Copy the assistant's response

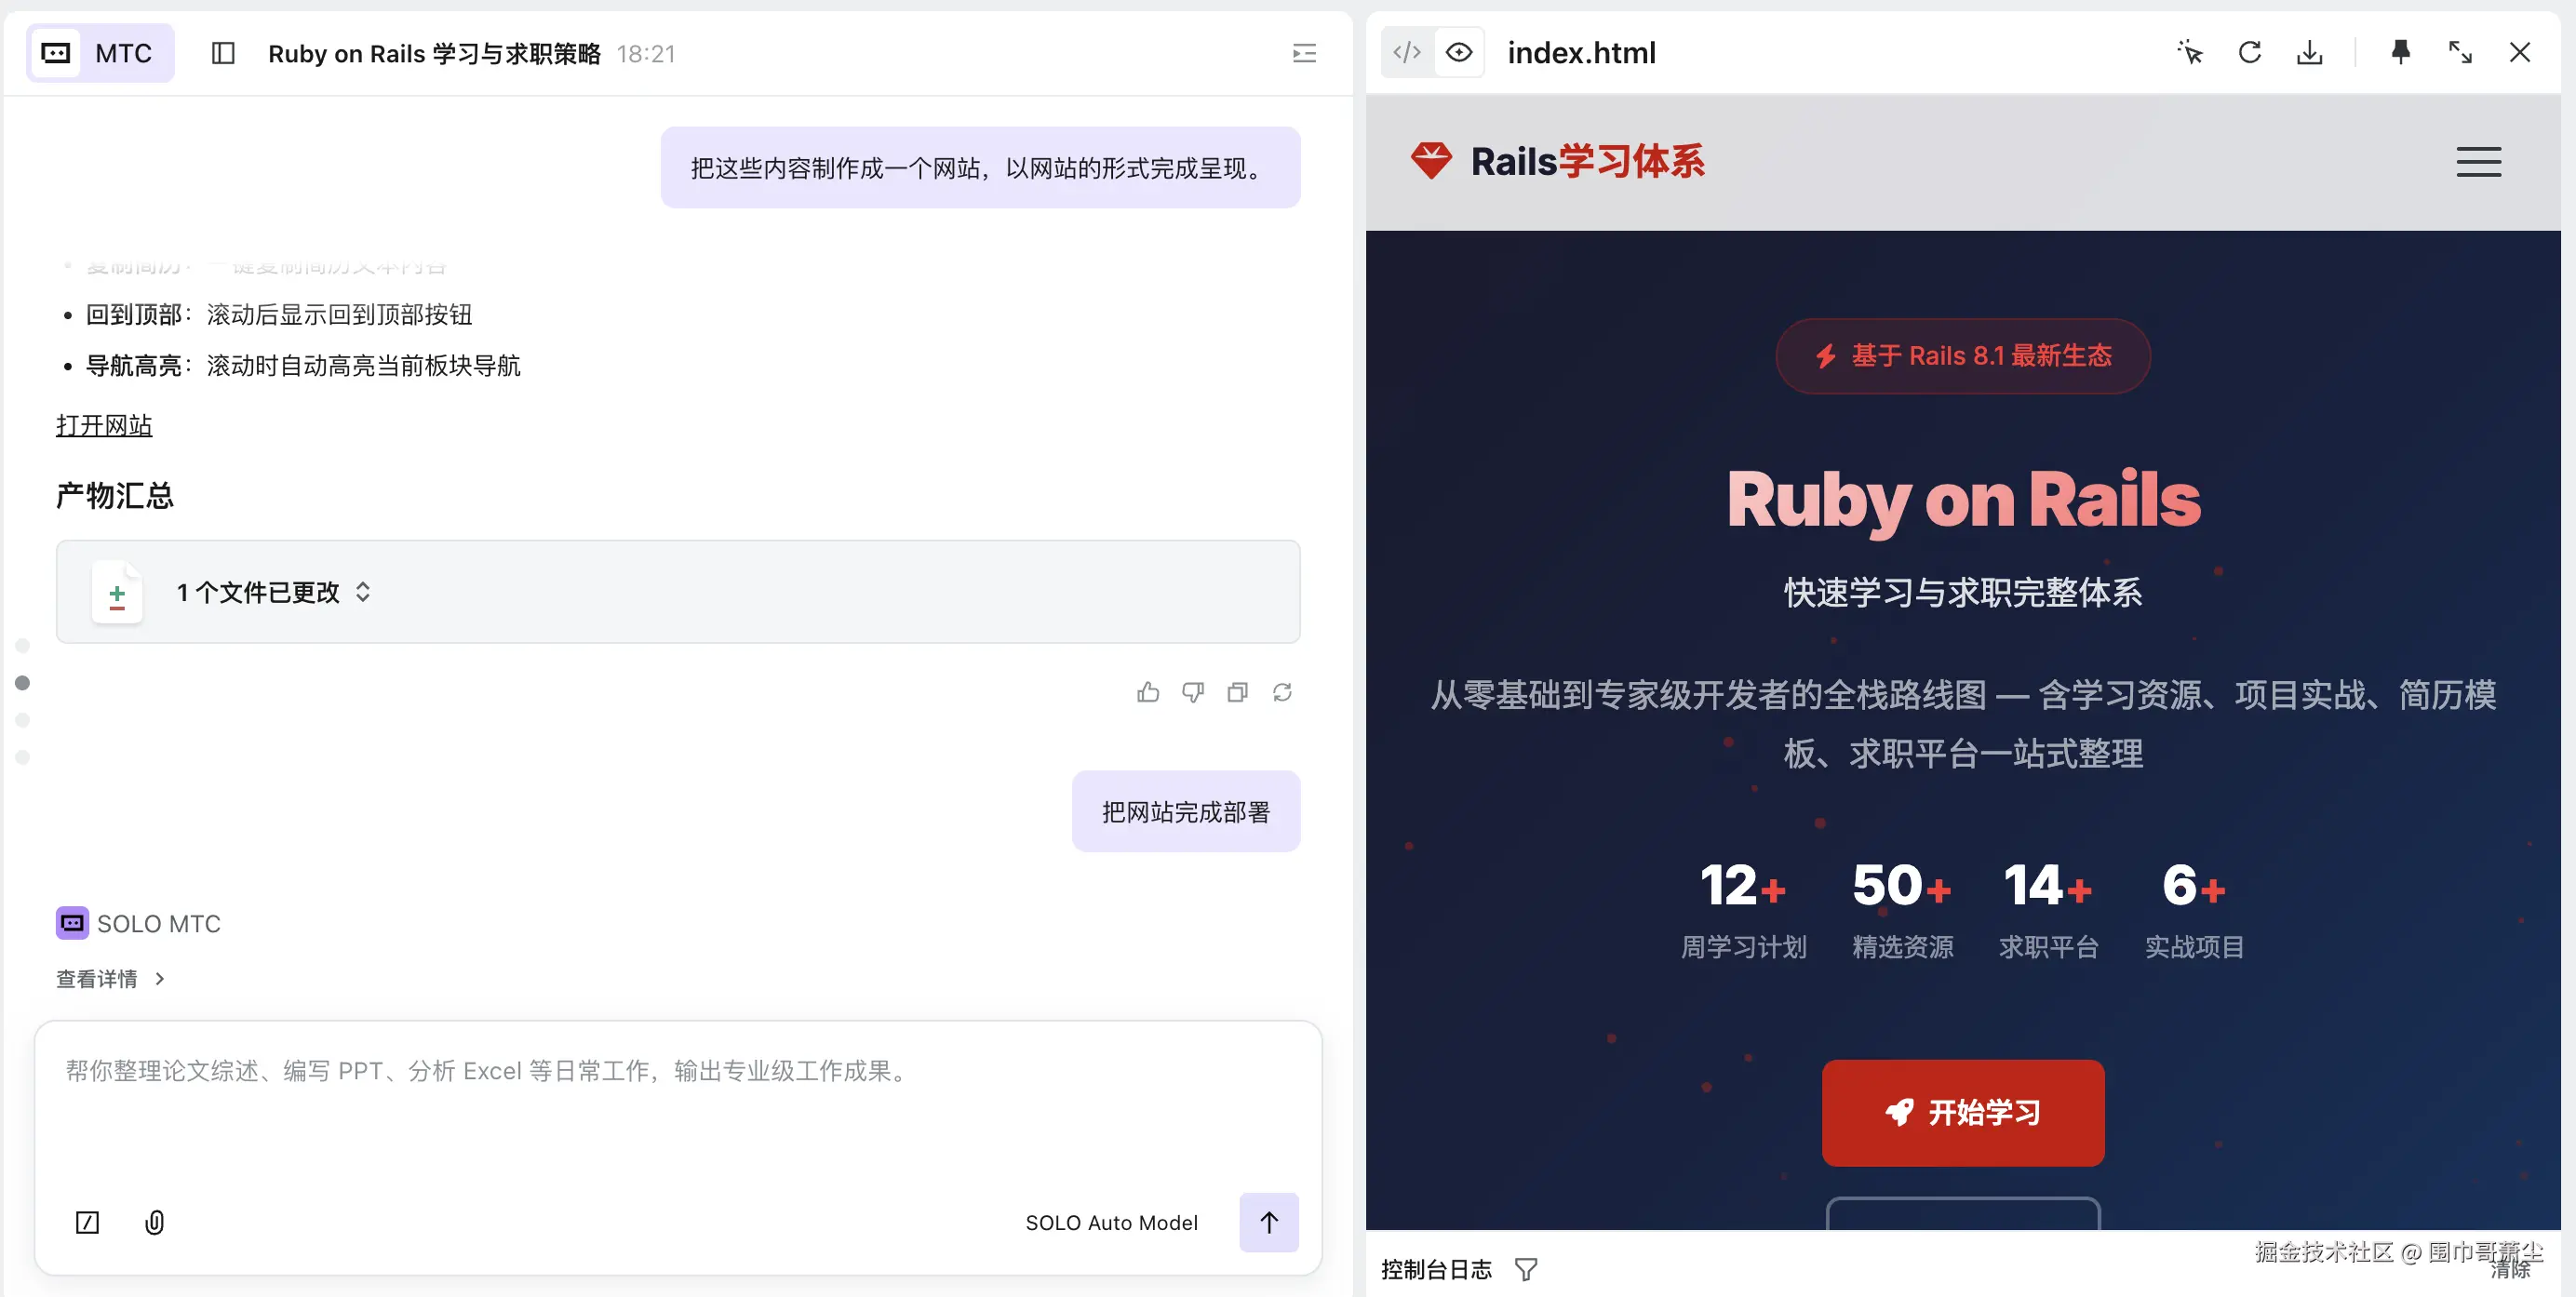click(1238, 691)
